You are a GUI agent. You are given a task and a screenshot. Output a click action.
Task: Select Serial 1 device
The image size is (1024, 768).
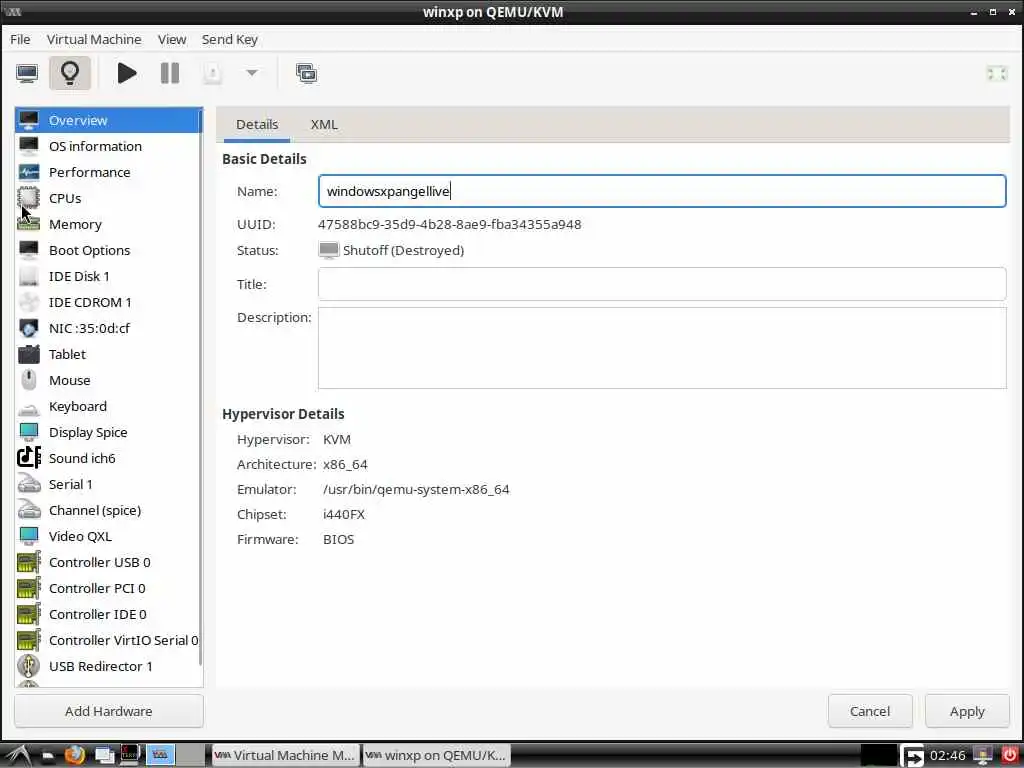[108, 485]
